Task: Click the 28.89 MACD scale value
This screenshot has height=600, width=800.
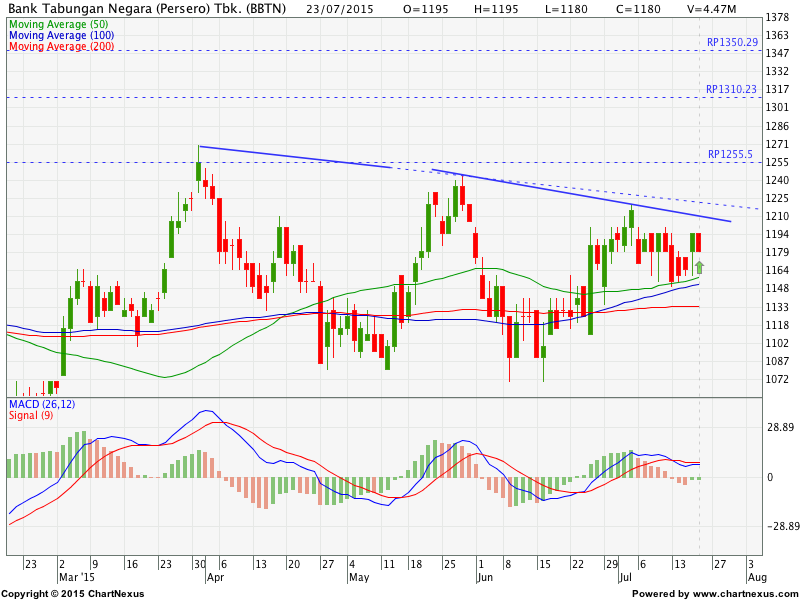Action: [x=778, y=427]
